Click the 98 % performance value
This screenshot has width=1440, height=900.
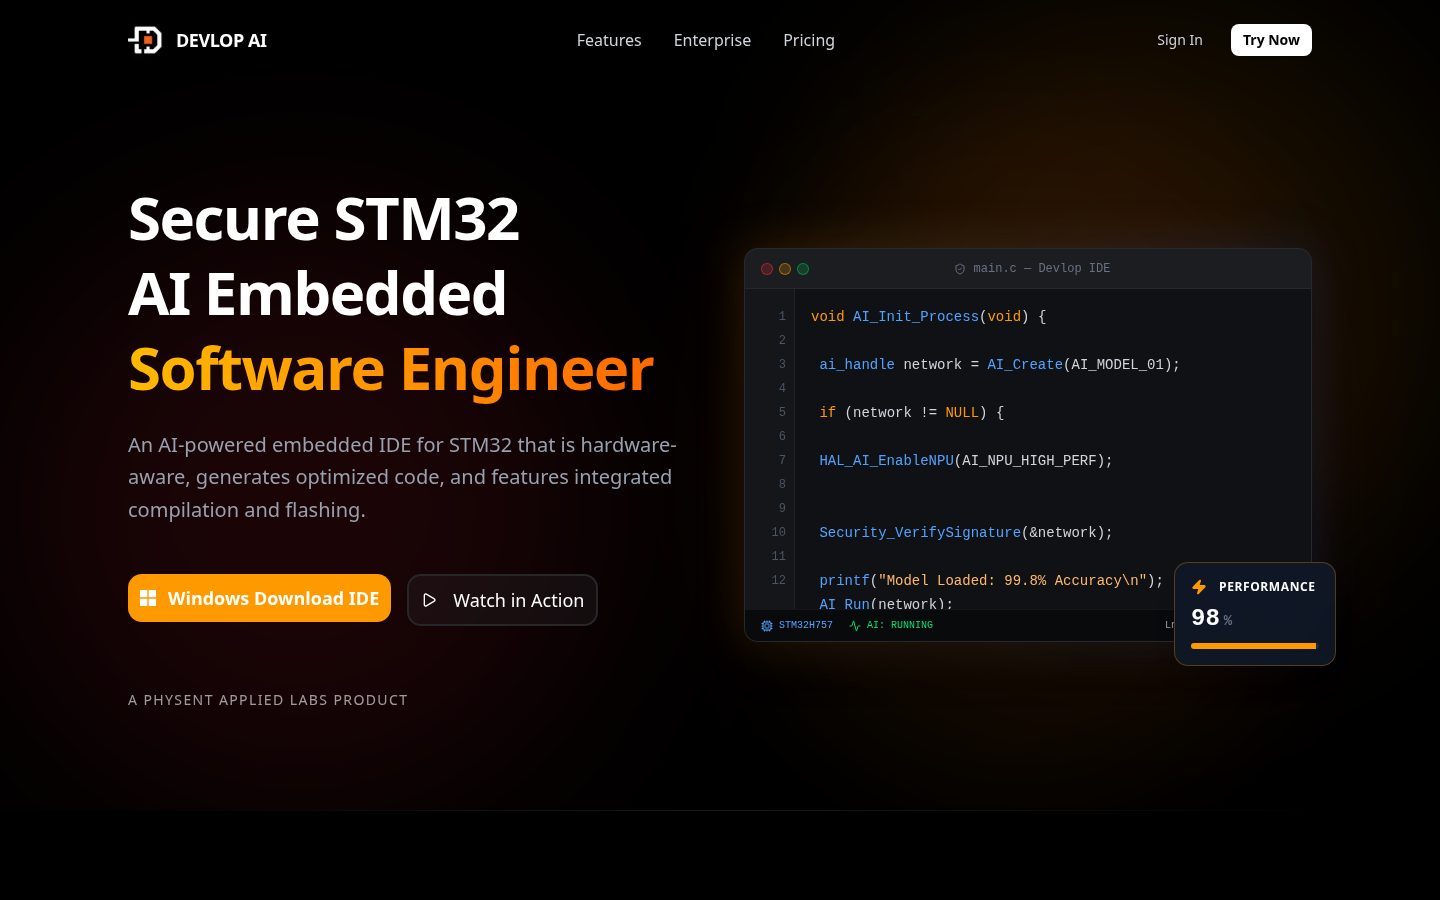(x=1211, y=618)
